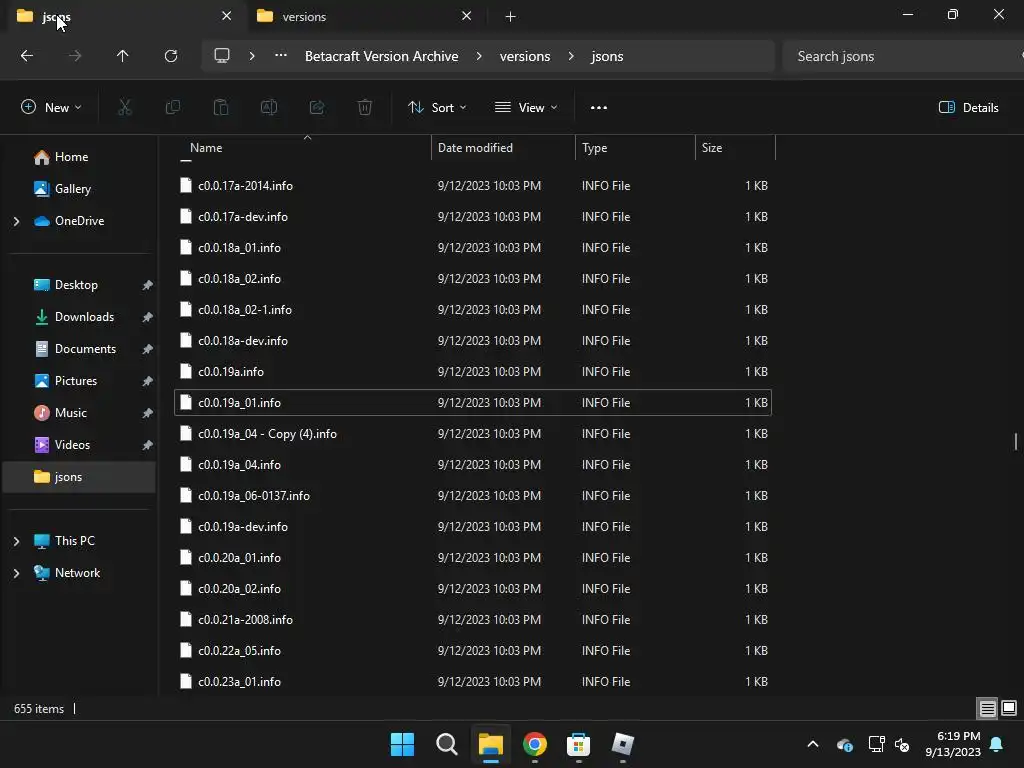Click the Cut toolbar icon
This screenshot has width=1024, height=768.
[x=124, y=108]
